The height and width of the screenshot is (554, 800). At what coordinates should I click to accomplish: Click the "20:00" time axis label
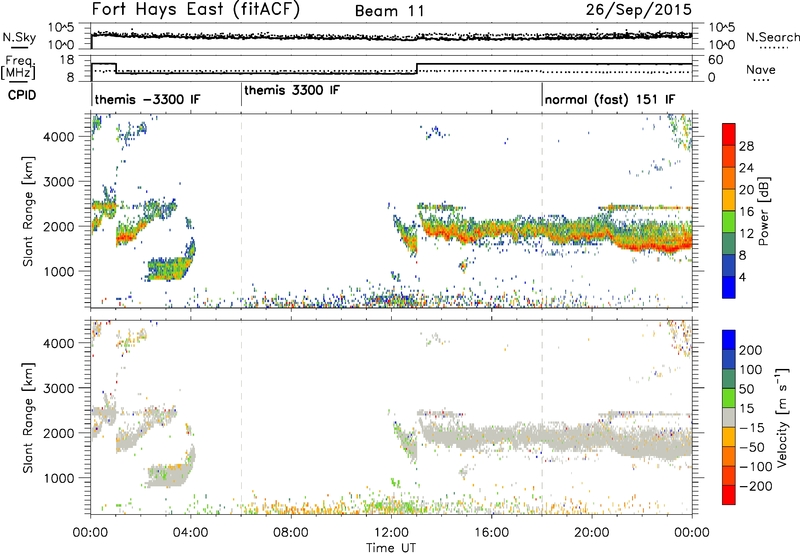(592, 533)
